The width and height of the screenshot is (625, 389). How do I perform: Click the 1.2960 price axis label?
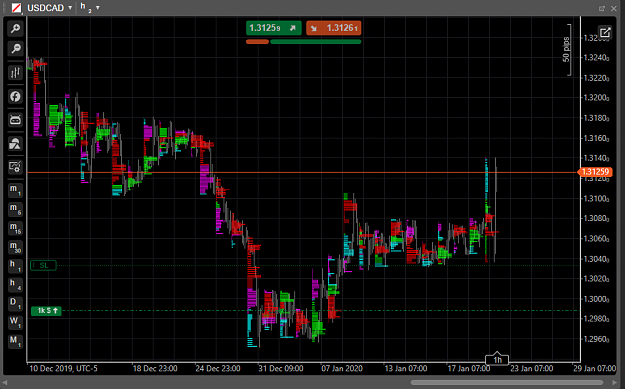point(596,339)
